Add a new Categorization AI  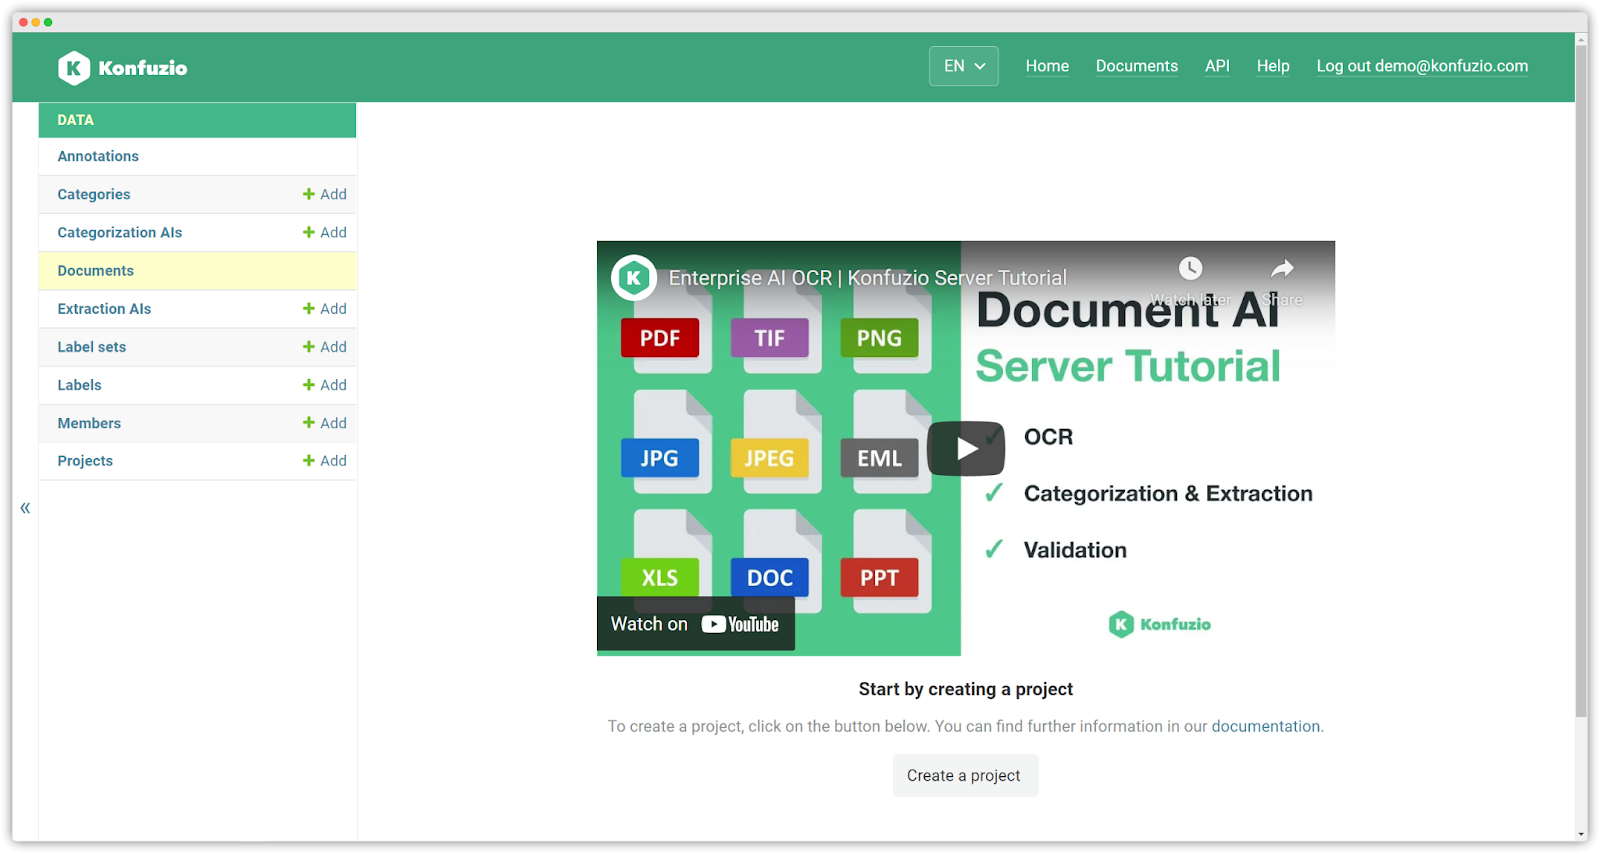(325, 232)
